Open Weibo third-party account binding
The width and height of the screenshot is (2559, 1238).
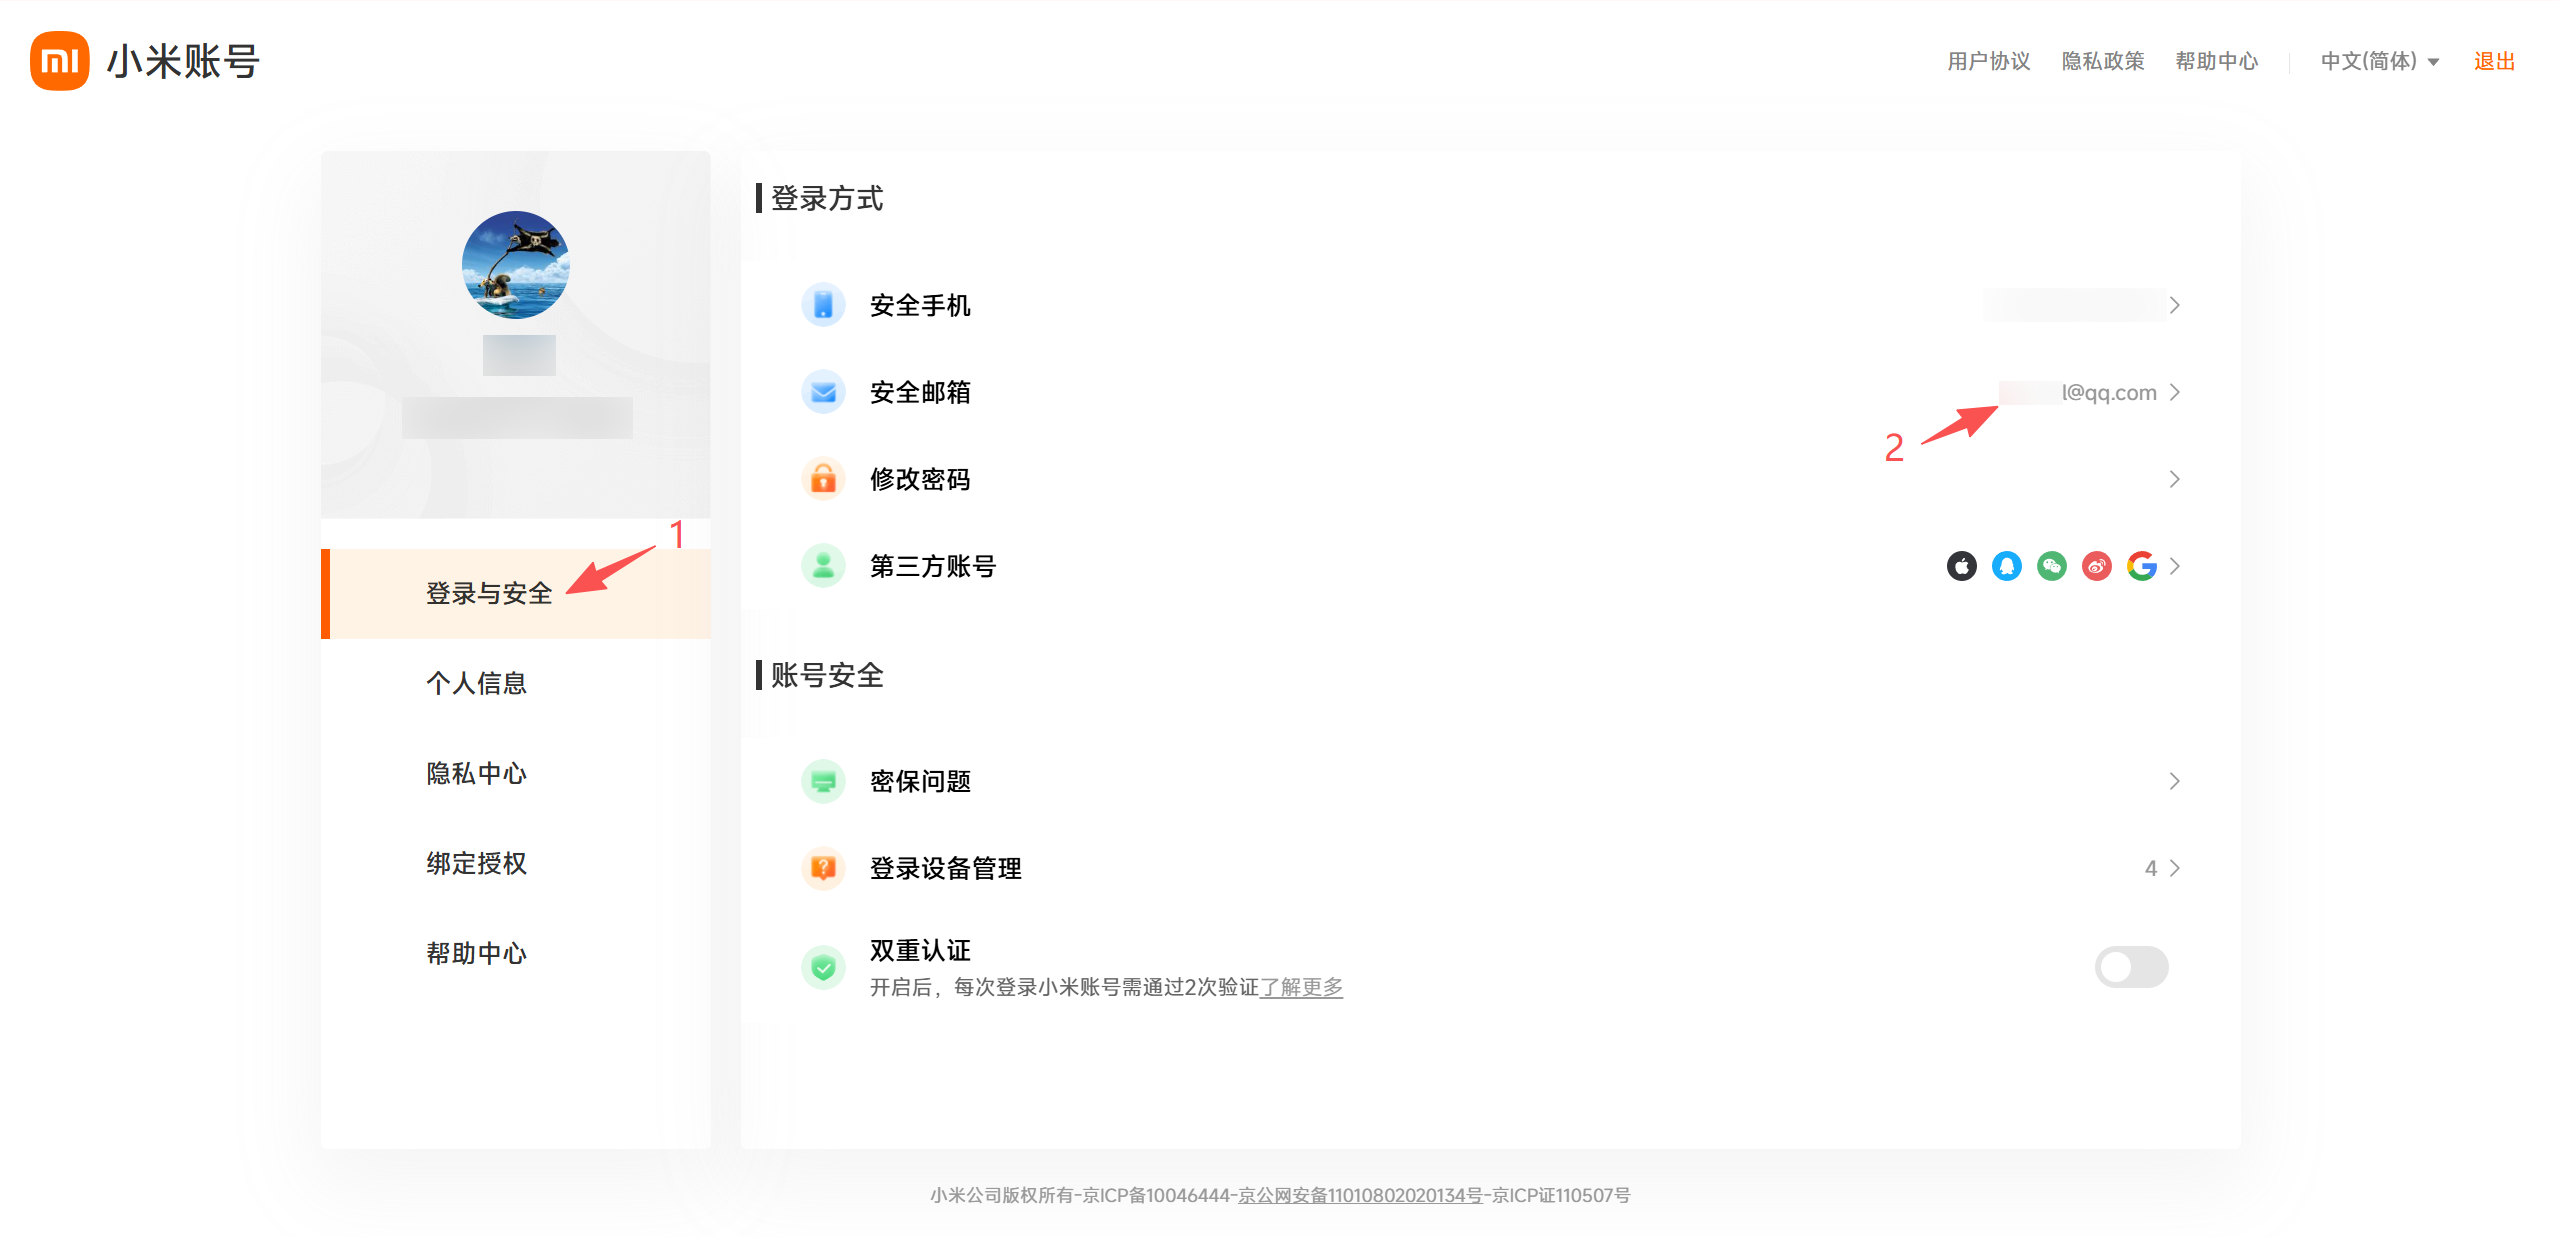click(x=2096, y=565)
